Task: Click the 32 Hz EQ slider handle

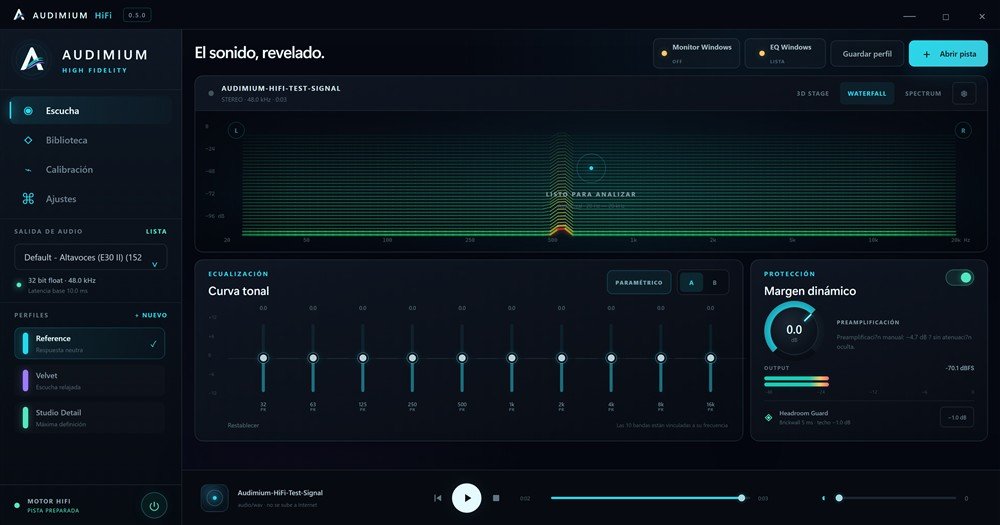Action: coord(263,359)
